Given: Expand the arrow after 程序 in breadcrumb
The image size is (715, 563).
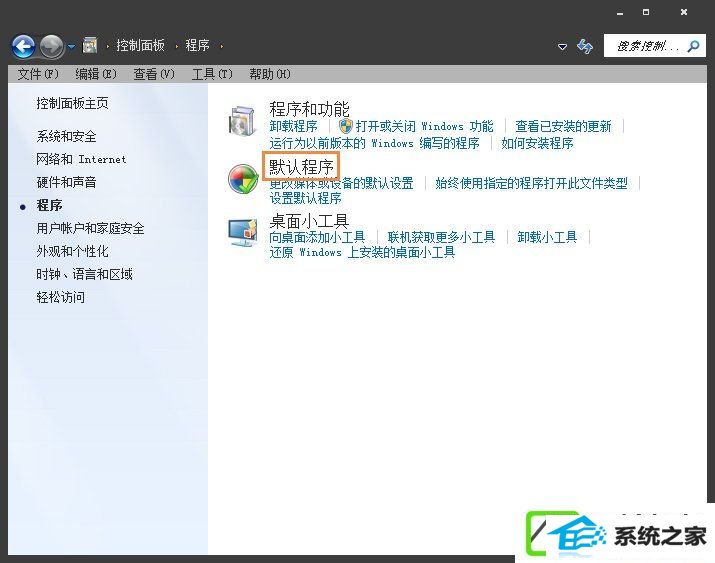Looking at the screenshot, I should (222, 46).
